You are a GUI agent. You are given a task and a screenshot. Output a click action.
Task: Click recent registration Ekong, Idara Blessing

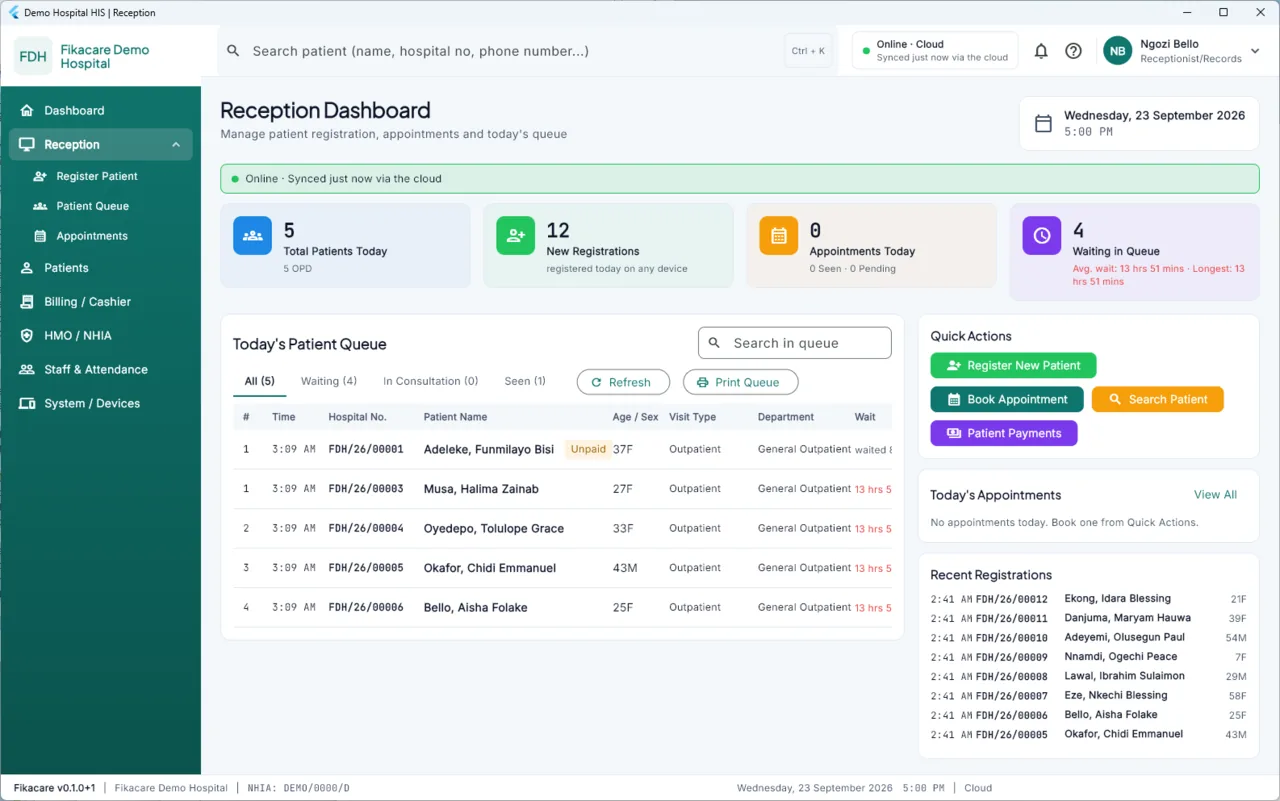pyautogui.click(x=1089, y=599)
